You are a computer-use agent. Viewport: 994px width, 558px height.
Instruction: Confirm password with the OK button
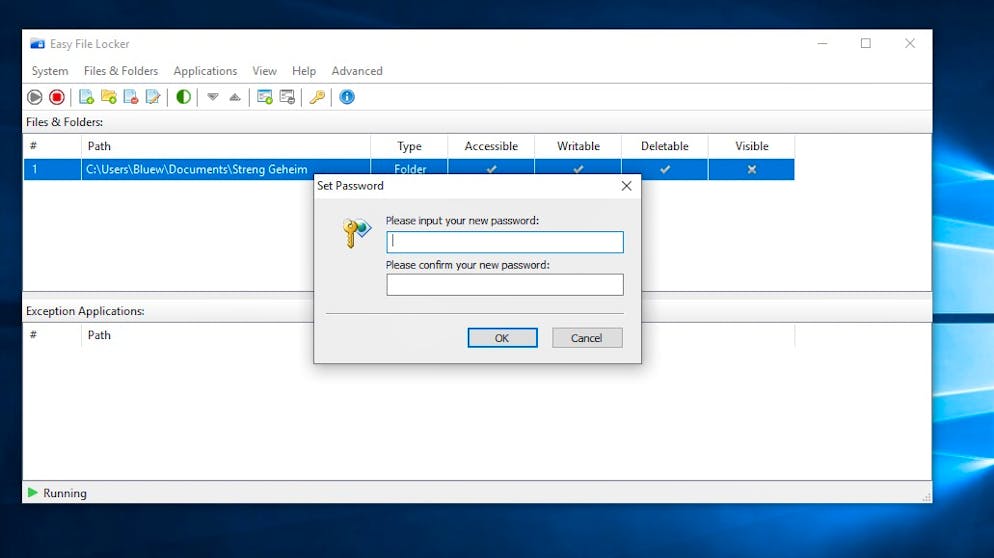point(502,338)
